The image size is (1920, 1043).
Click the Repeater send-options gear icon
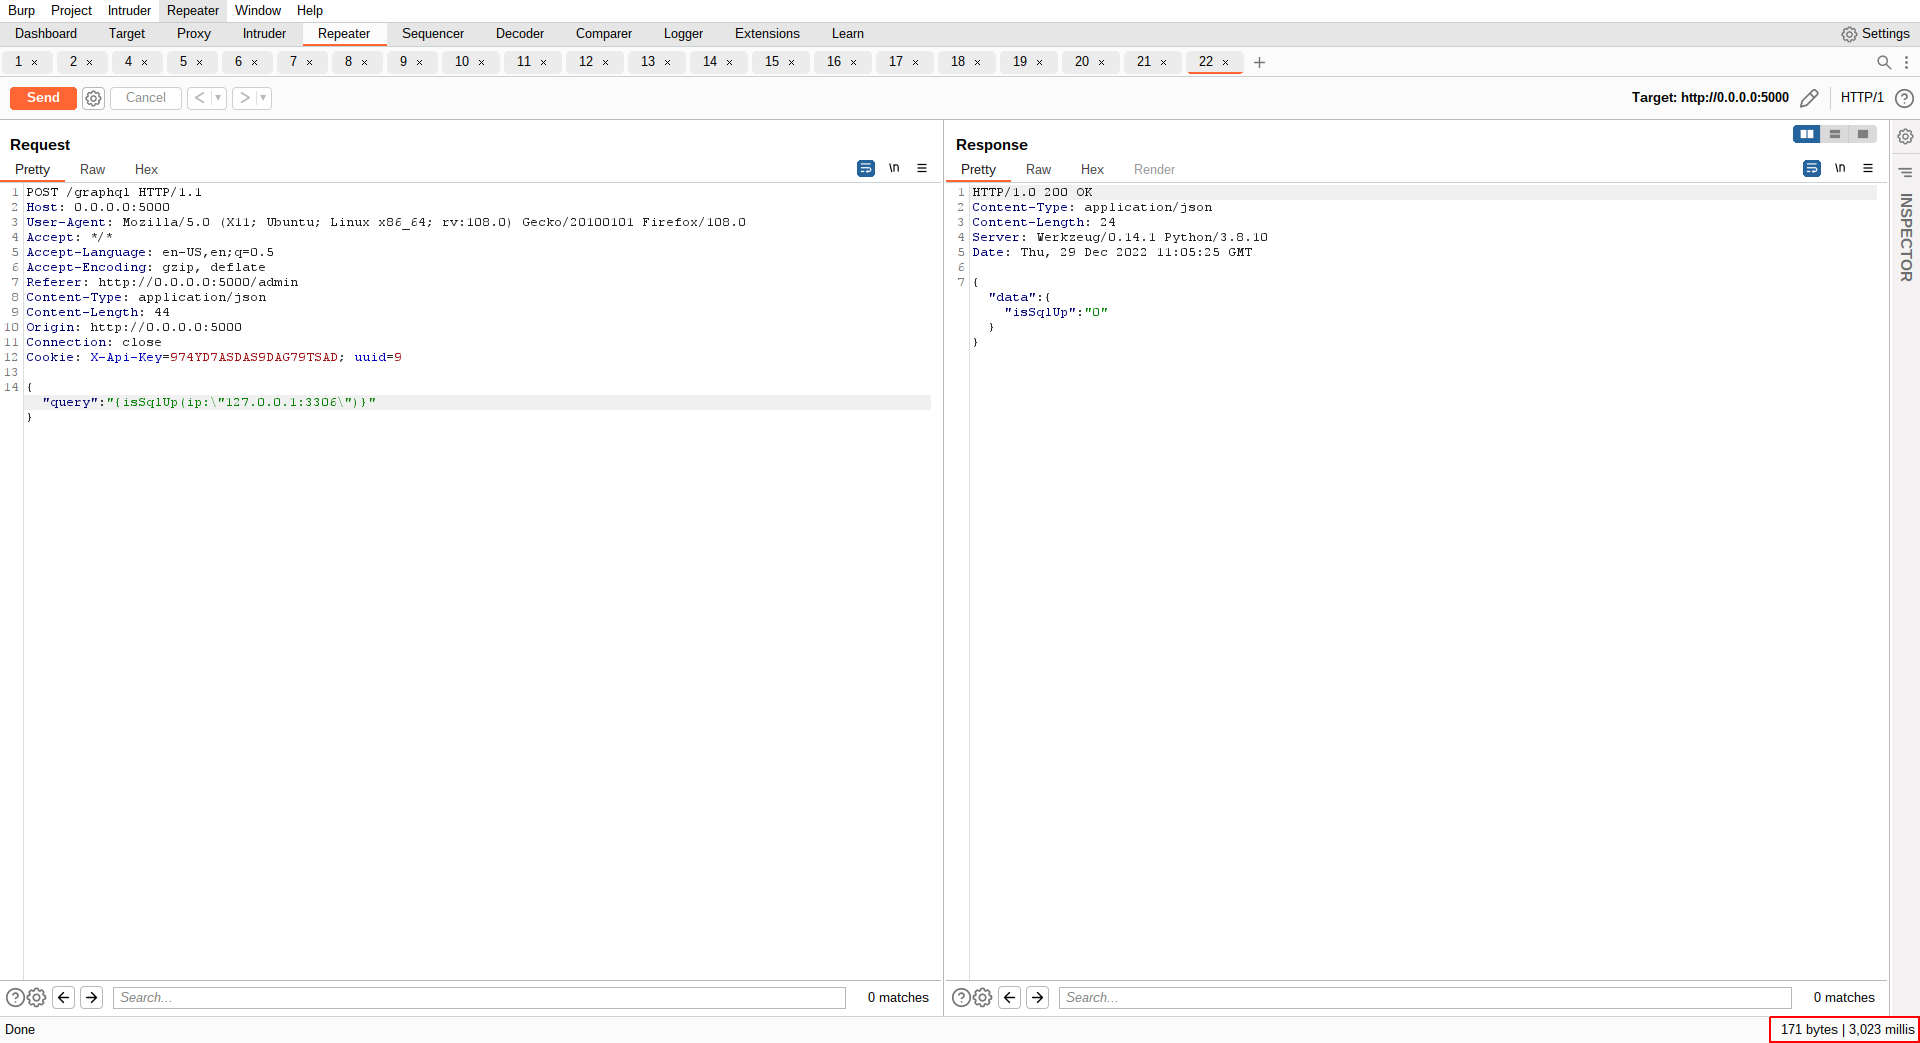[93, 98]
